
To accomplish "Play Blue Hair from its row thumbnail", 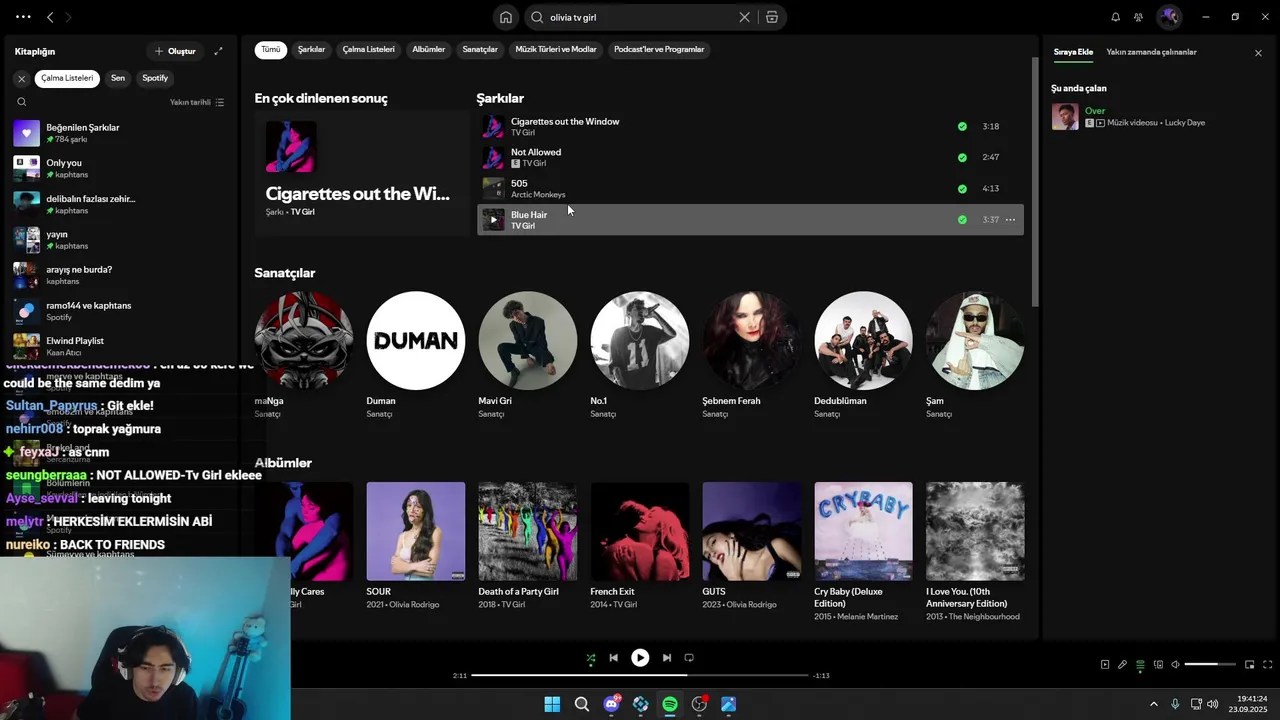I will coord(493,220).
